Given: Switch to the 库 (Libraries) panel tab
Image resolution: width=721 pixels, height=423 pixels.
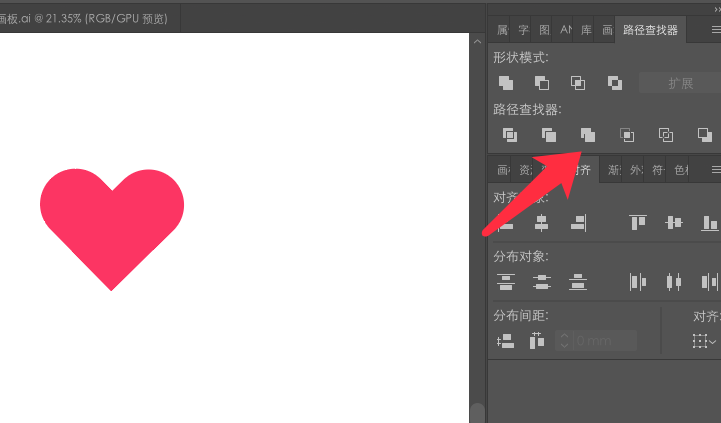Looking at the screenshot, I should [586, 30].
